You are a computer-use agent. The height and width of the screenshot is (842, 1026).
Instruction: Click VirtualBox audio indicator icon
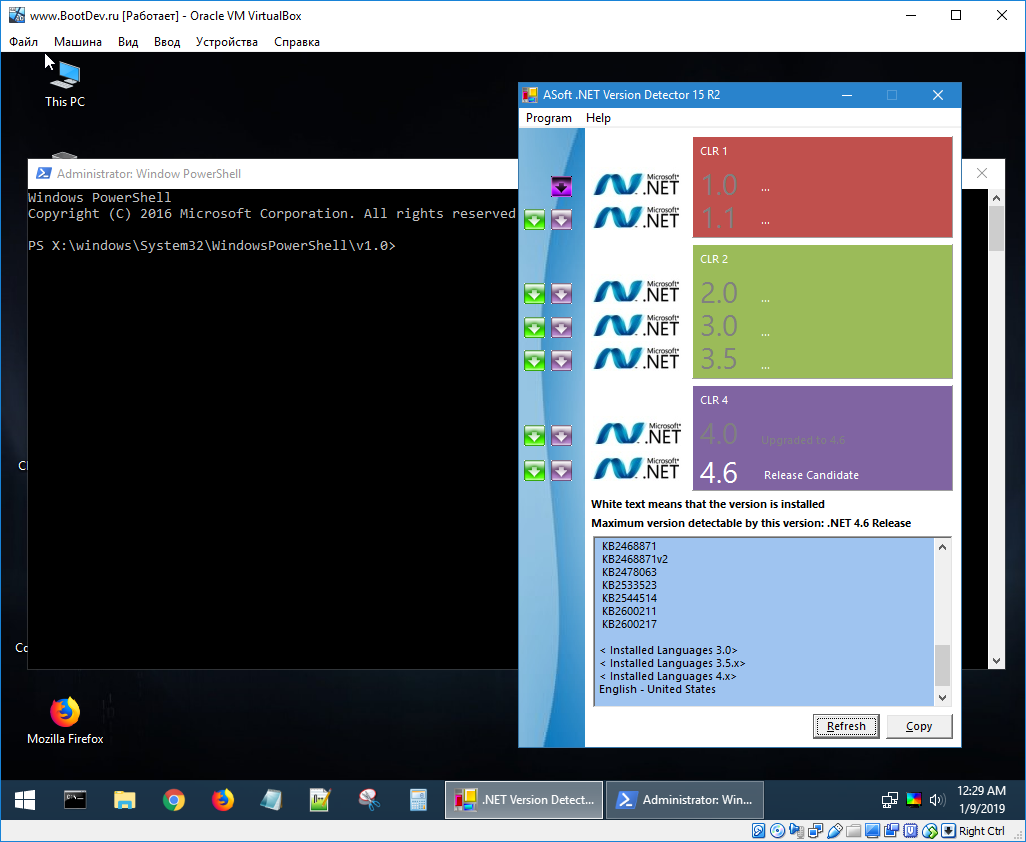[x=796, y=831]
